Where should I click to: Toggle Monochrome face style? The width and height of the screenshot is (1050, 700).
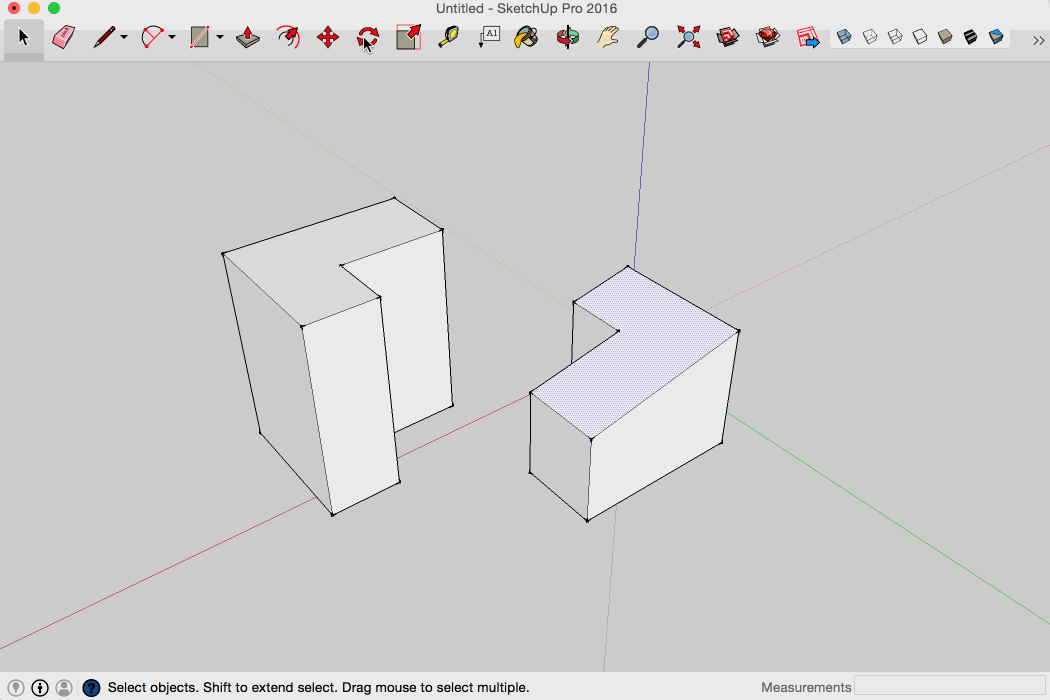click(996, 37)
